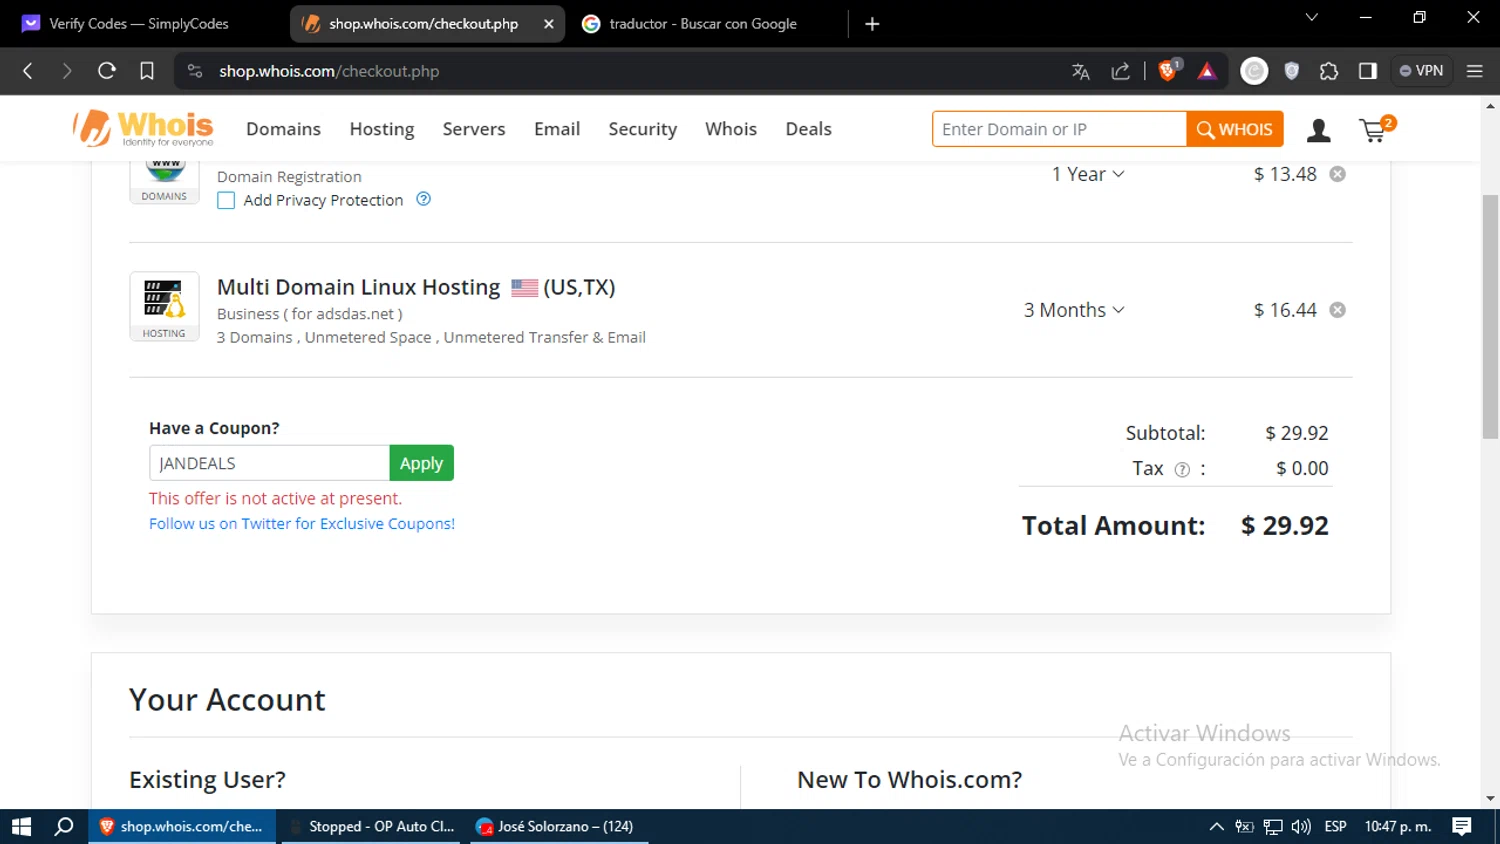This screenshot has height=844, width=1500.
Task: Follow the Twitter Exclusive Coupons link
Action: (x=302, y=524)
